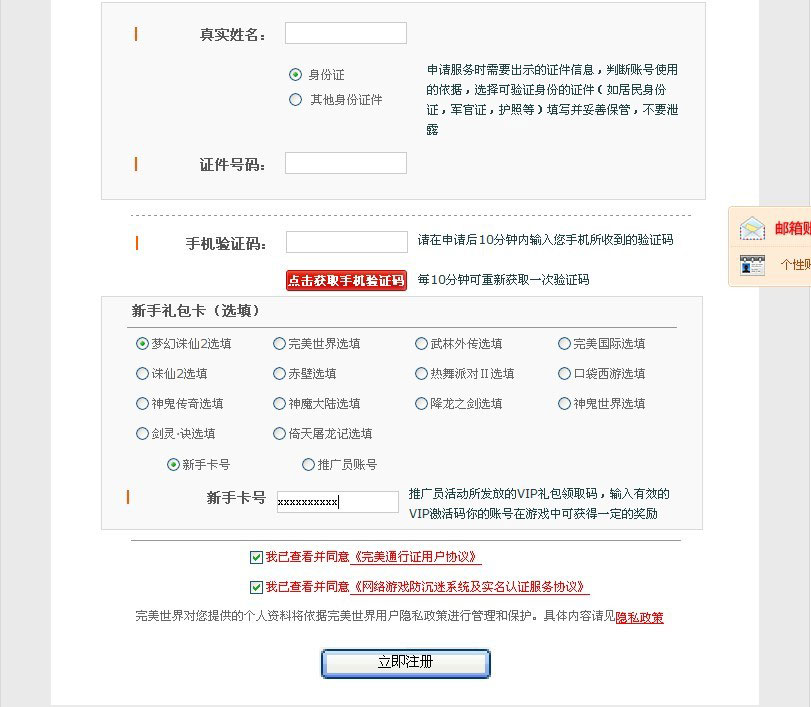Click the 证件号码 input field
811x707 pixels.
tap(346, 163)
